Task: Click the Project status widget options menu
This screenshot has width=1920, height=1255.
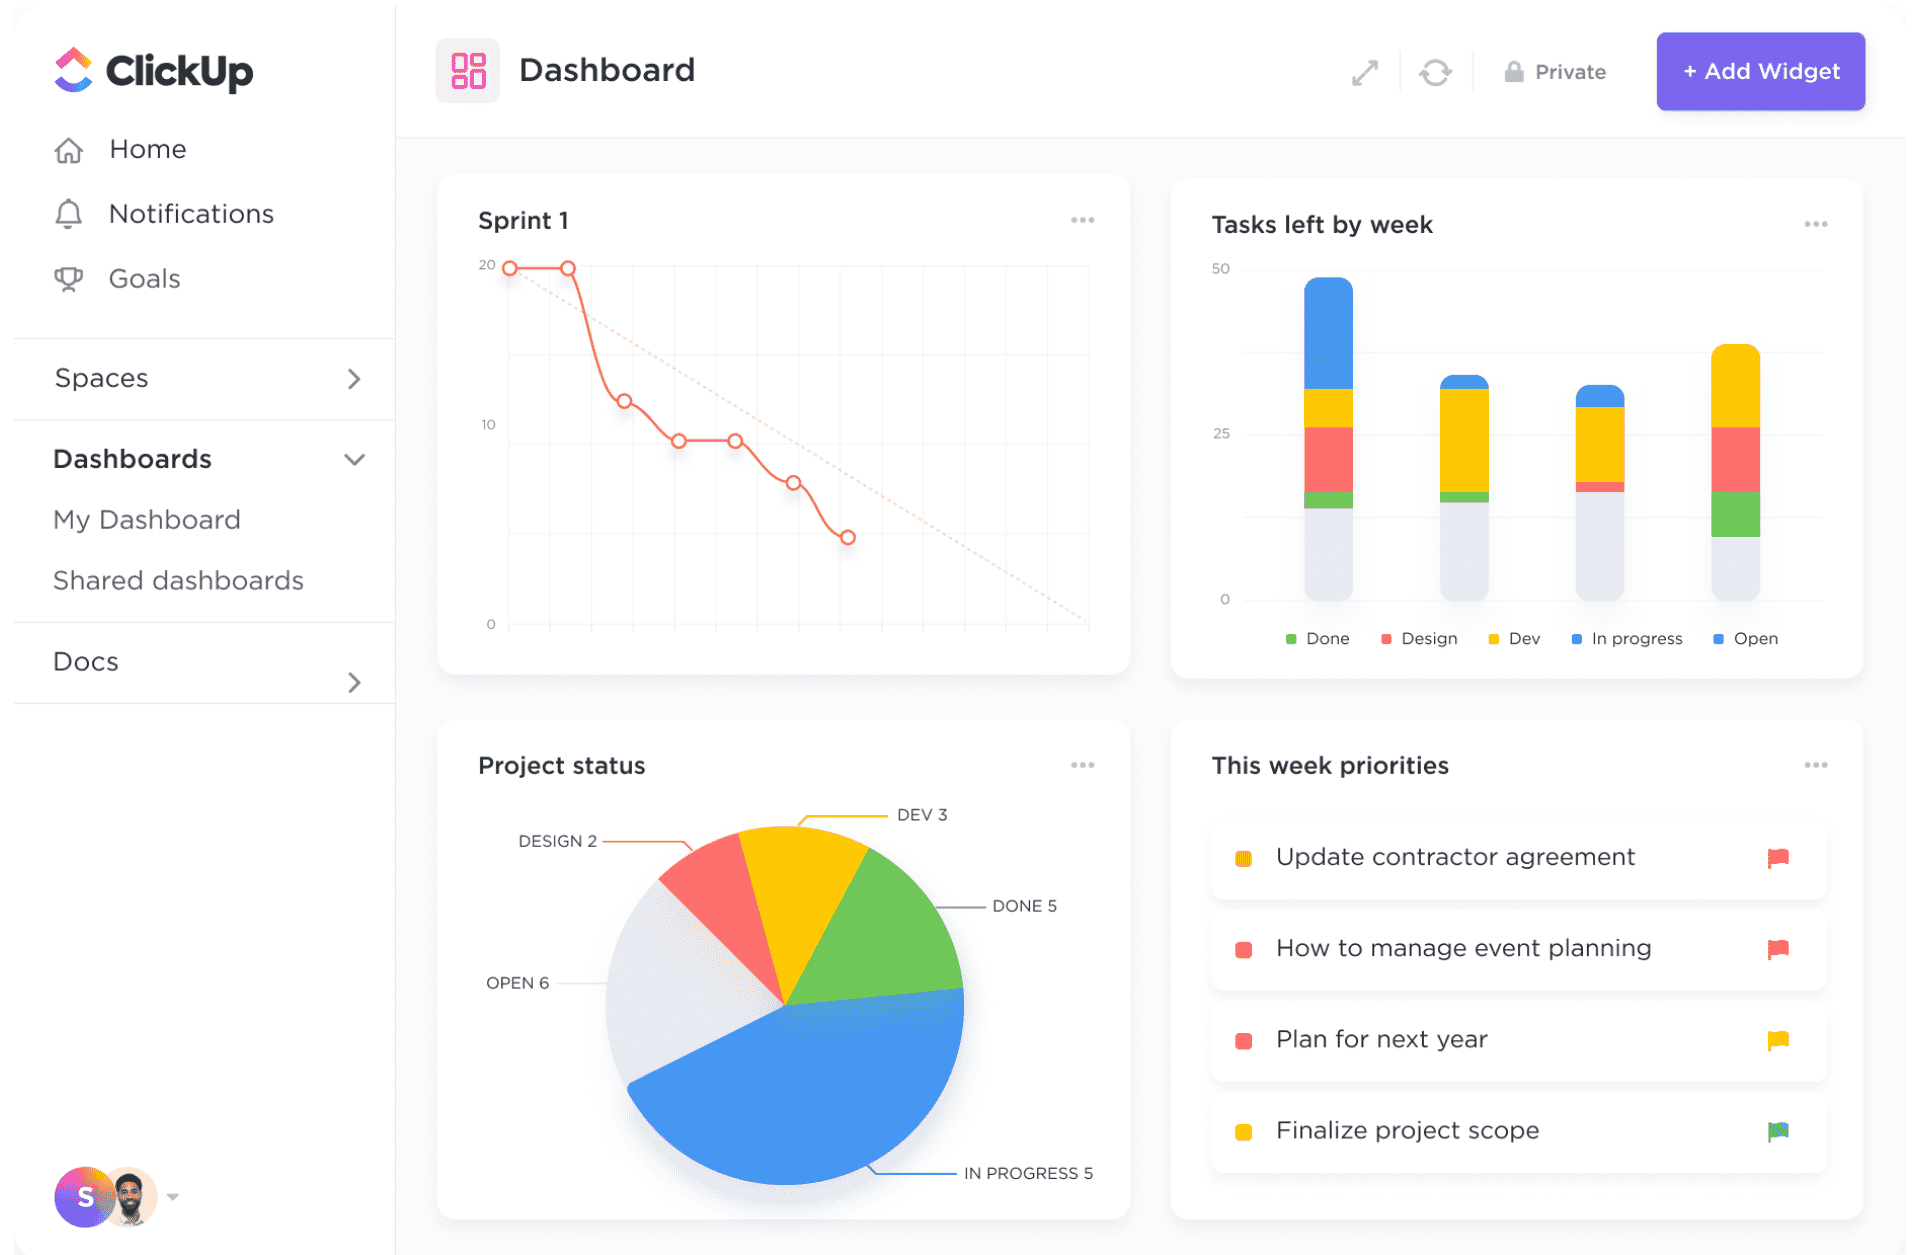Action: click(x=1083, y=765)
